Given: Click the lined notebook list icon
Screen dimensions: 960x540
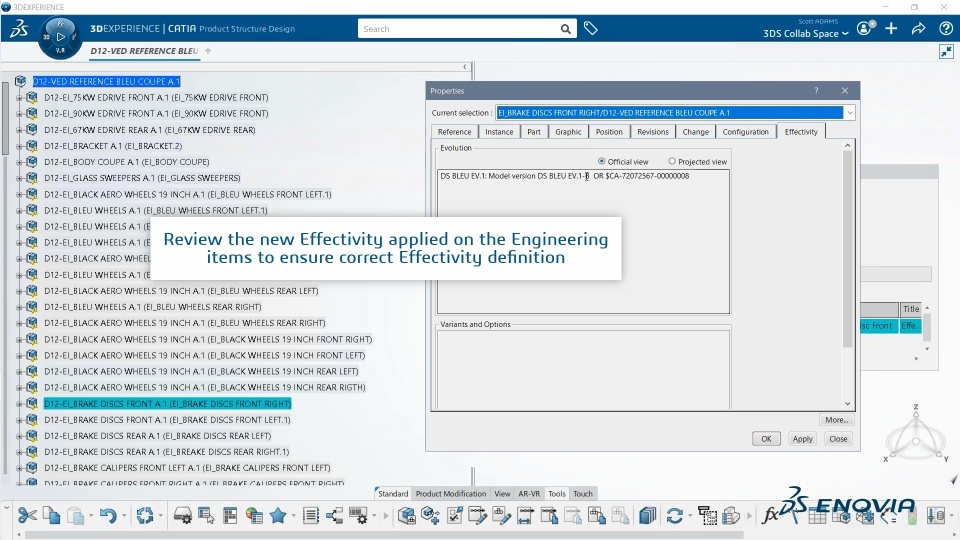Looking at the screenshot, I should [x=310, y=516].
